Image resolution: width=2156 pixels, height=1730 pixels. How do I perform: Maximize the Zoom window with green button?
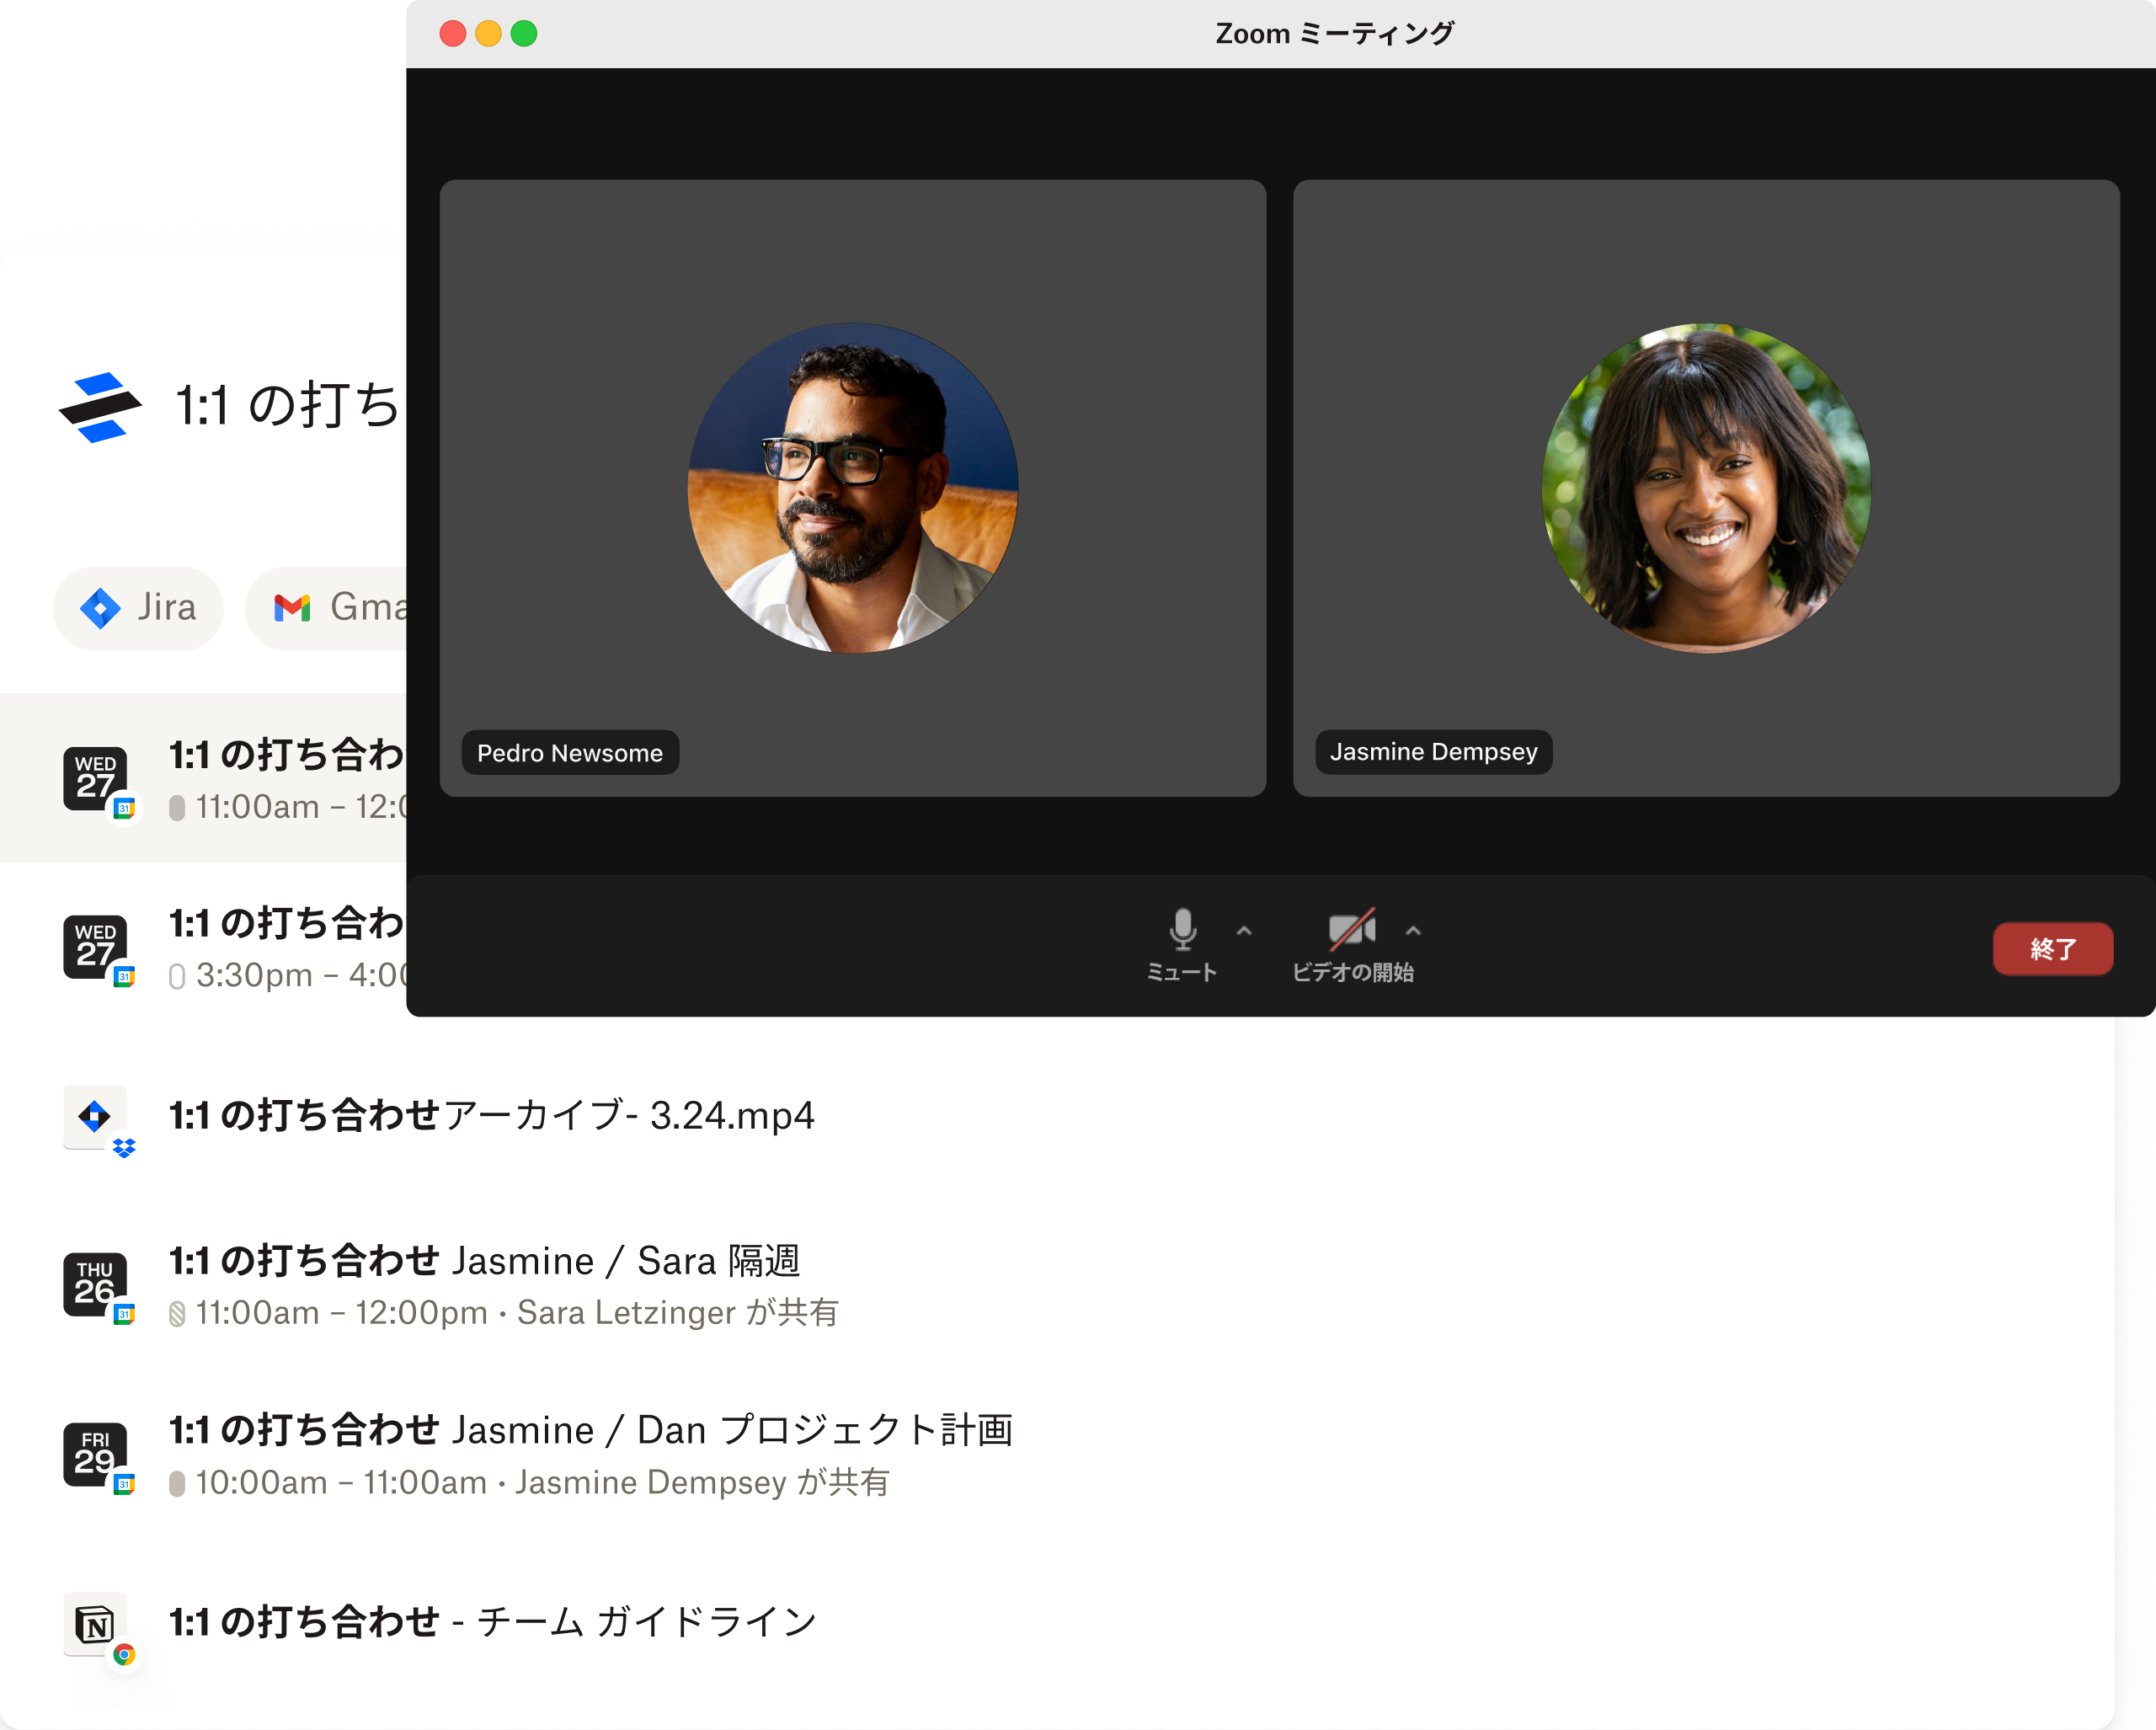524,34
